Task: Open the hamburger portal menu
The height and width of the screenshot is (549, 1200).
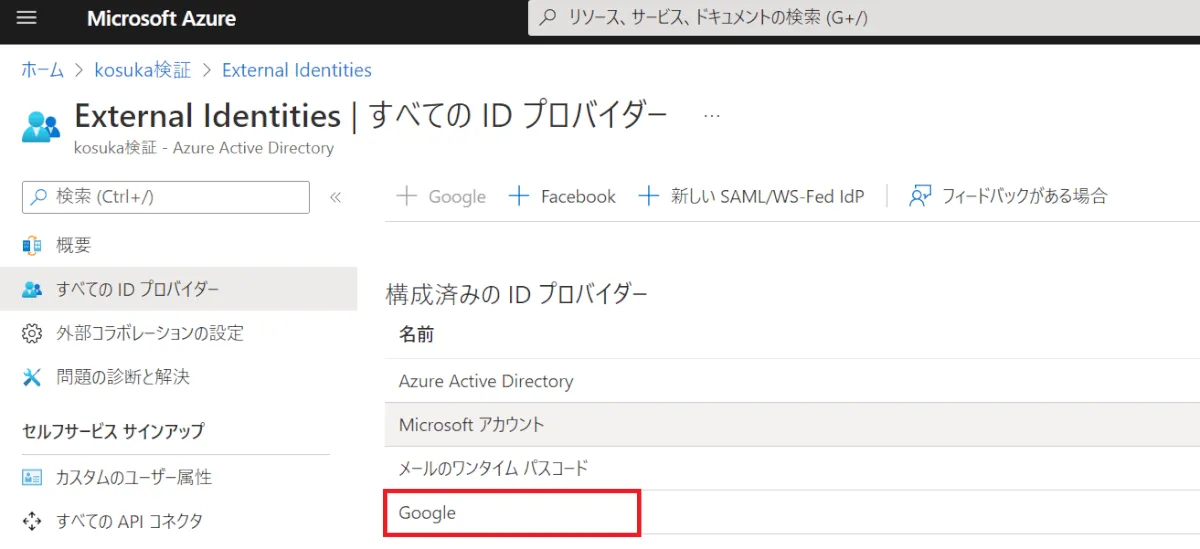Action: 26,18
